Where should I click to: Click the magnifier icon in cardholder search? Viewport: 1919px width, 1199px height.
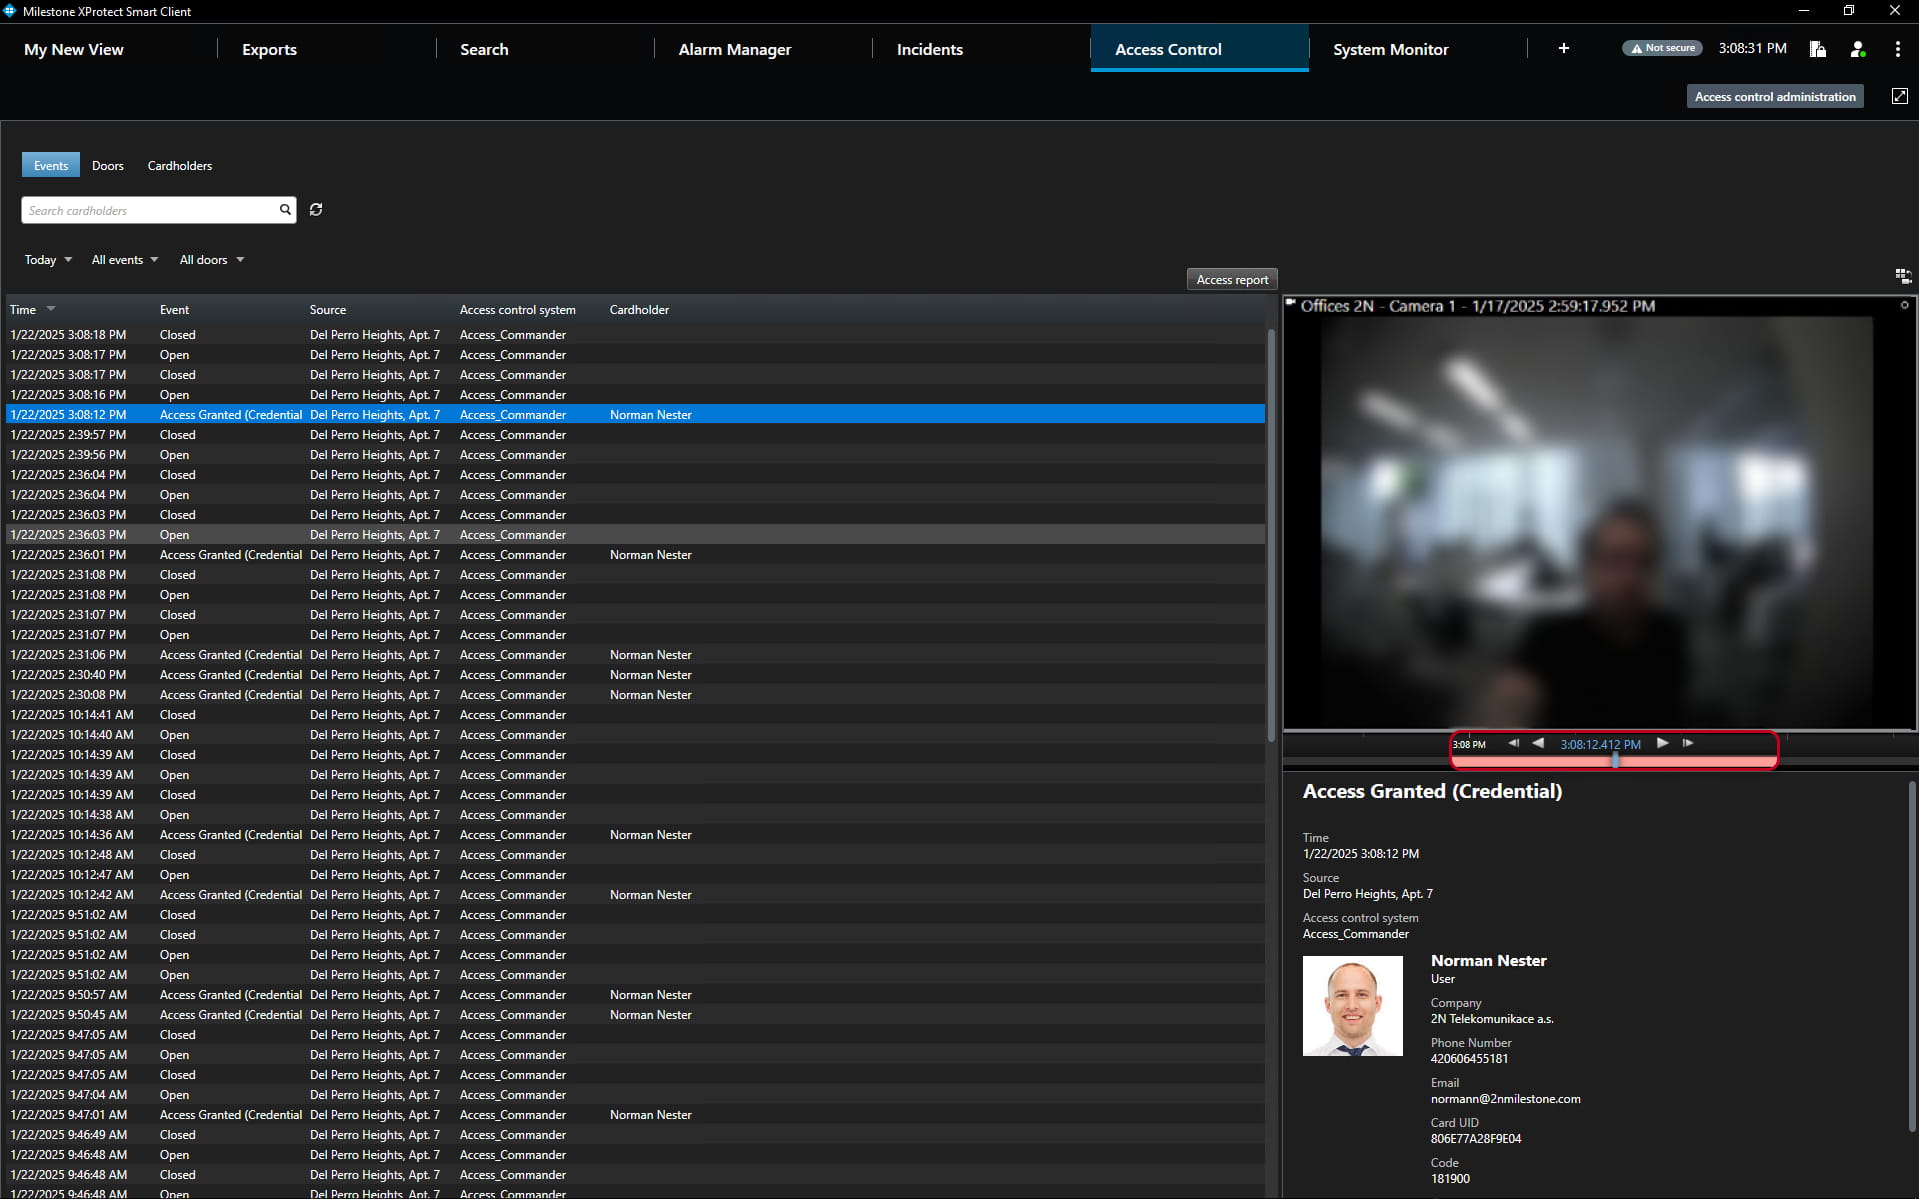pos(285,210)
